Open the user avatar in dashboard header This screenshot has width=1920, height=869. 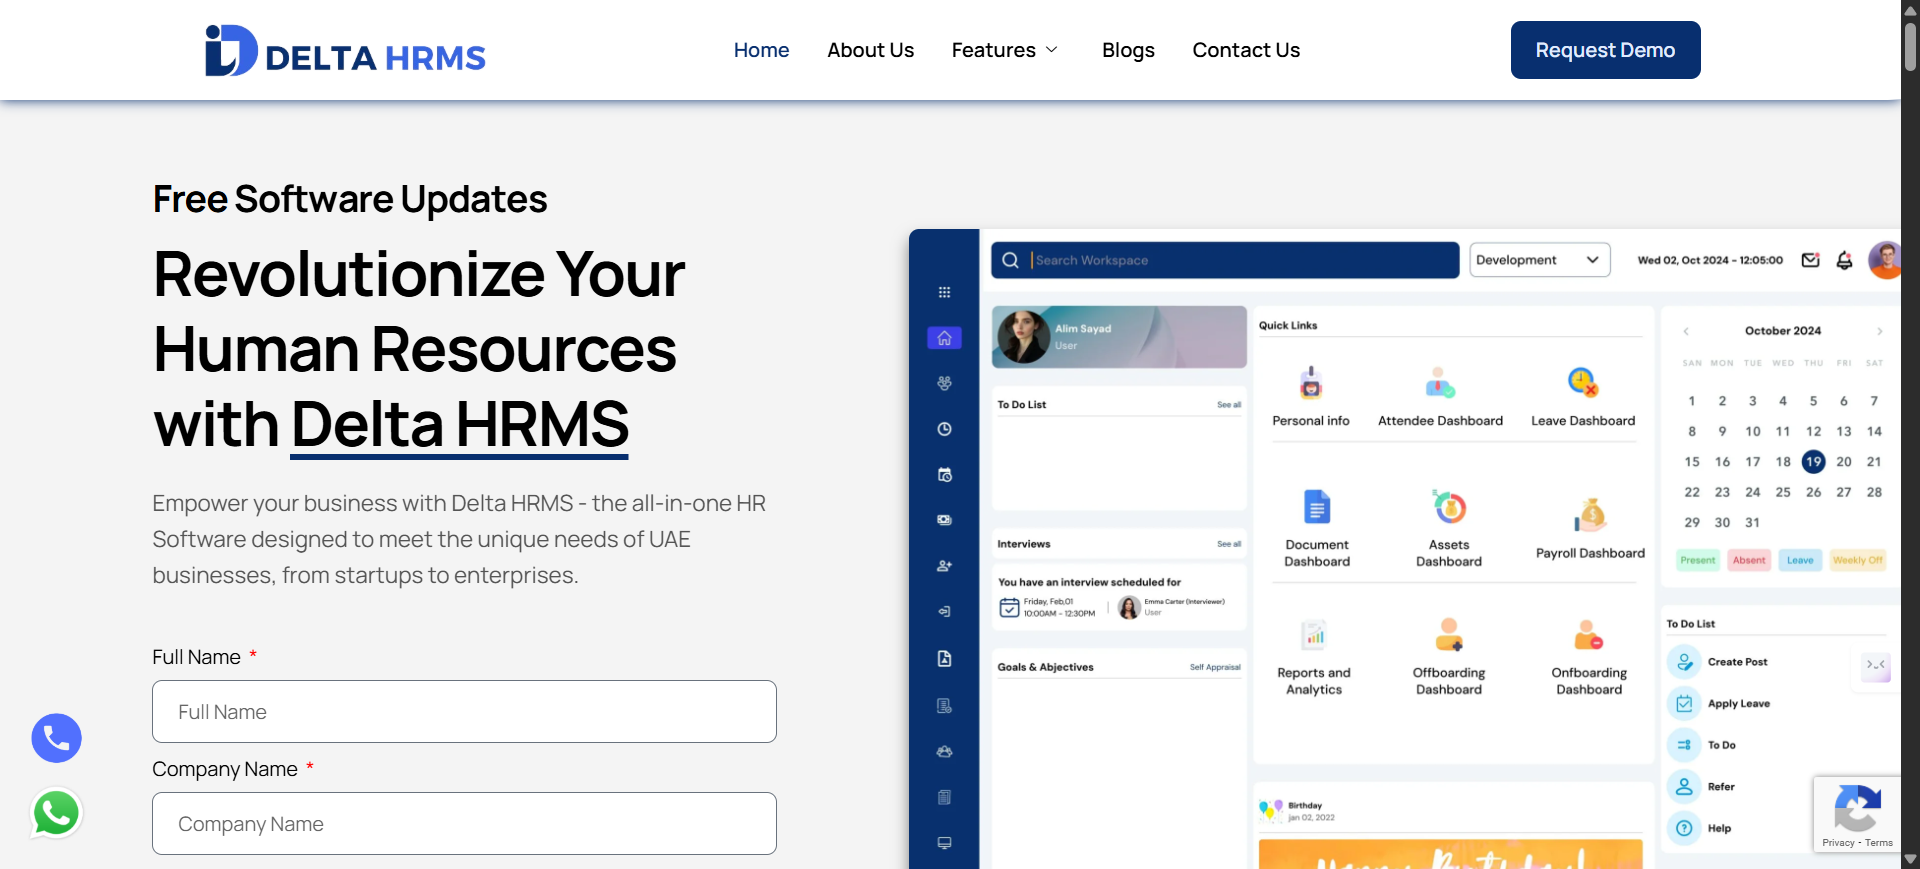tap(1886, 260)
